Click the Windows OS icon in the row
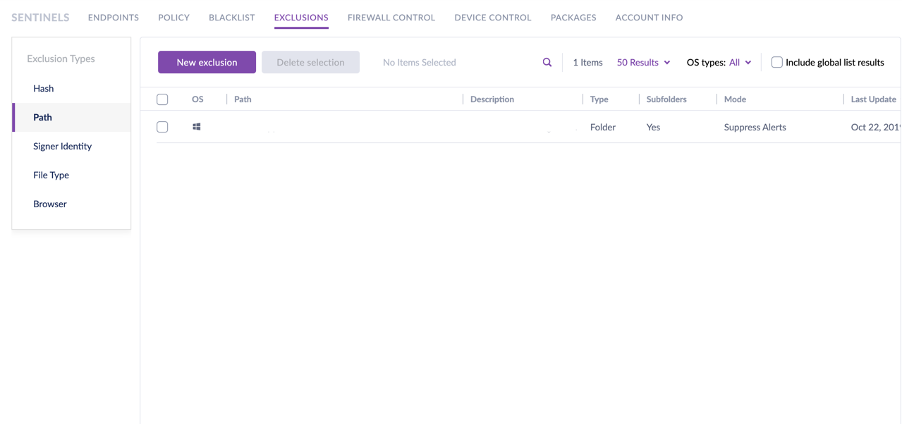The width and height of the screenshot is (902, 424). click(x=197, y=127)
